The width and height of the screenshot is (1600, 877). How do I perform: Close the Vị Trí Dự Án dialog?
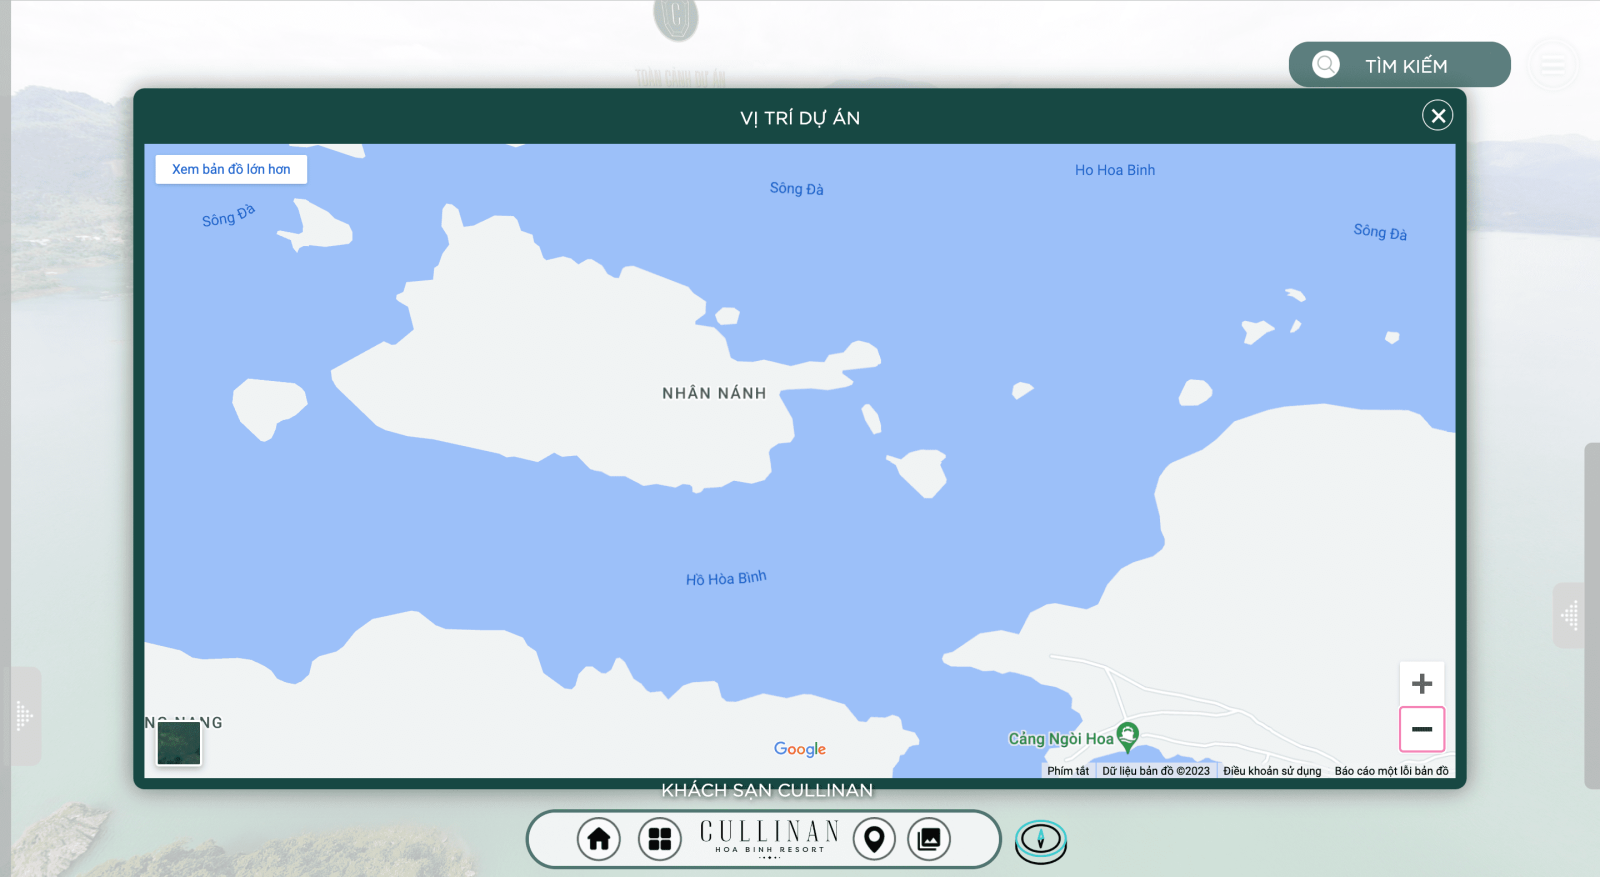[x=1438, y=116]
